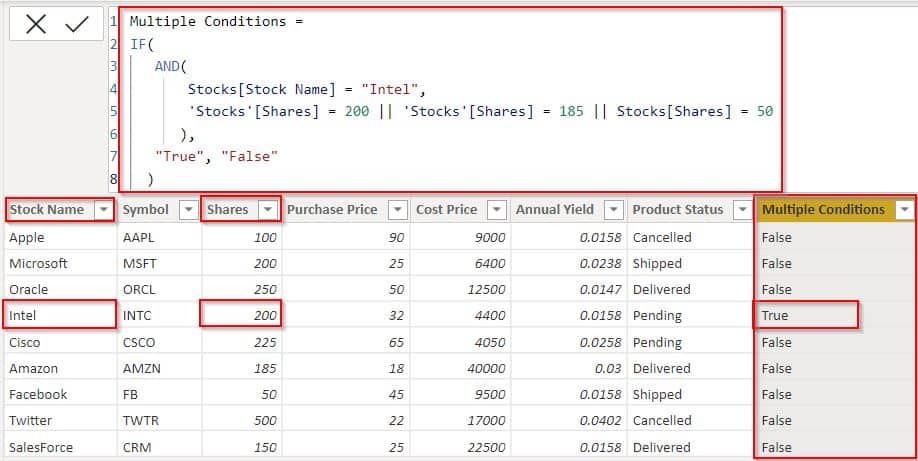Open the Annual Yield column filter dropdown
This screenshot has width=918, height=461.
614,210
